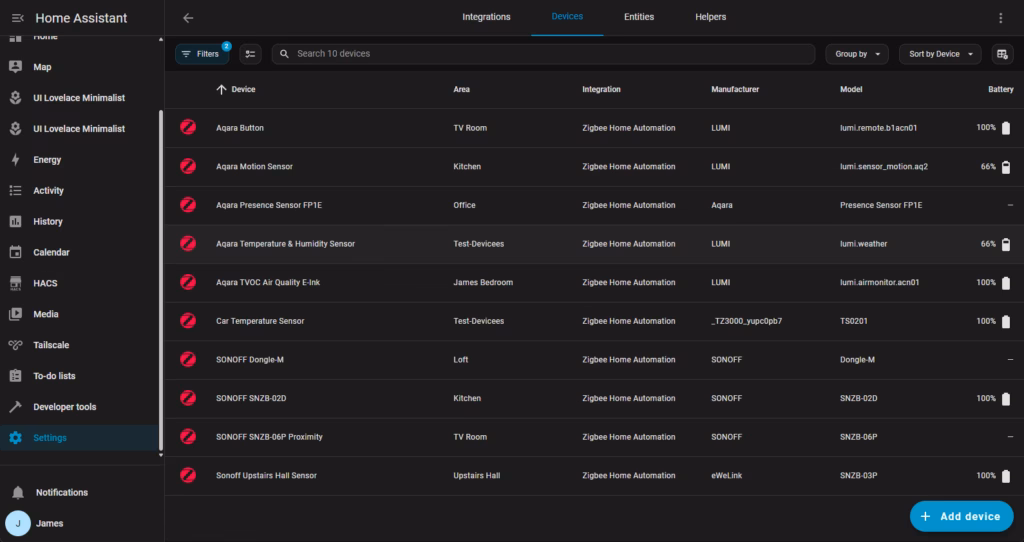Viewport: 1024px width, 542px height.
Task: Open the Aqara Motion Sensor device row
Action: (x=254, y=167)
